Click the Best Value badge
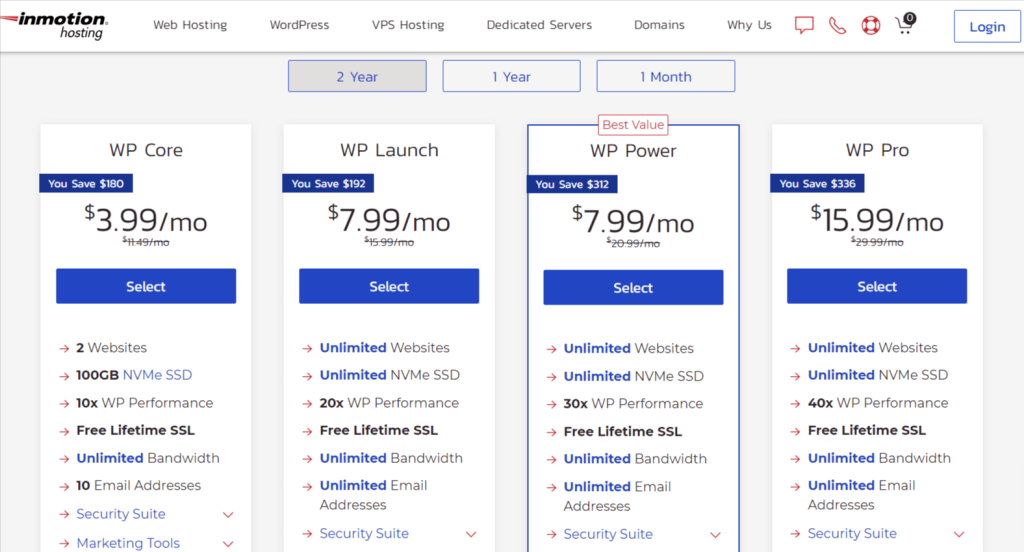 tap(633, 125)
